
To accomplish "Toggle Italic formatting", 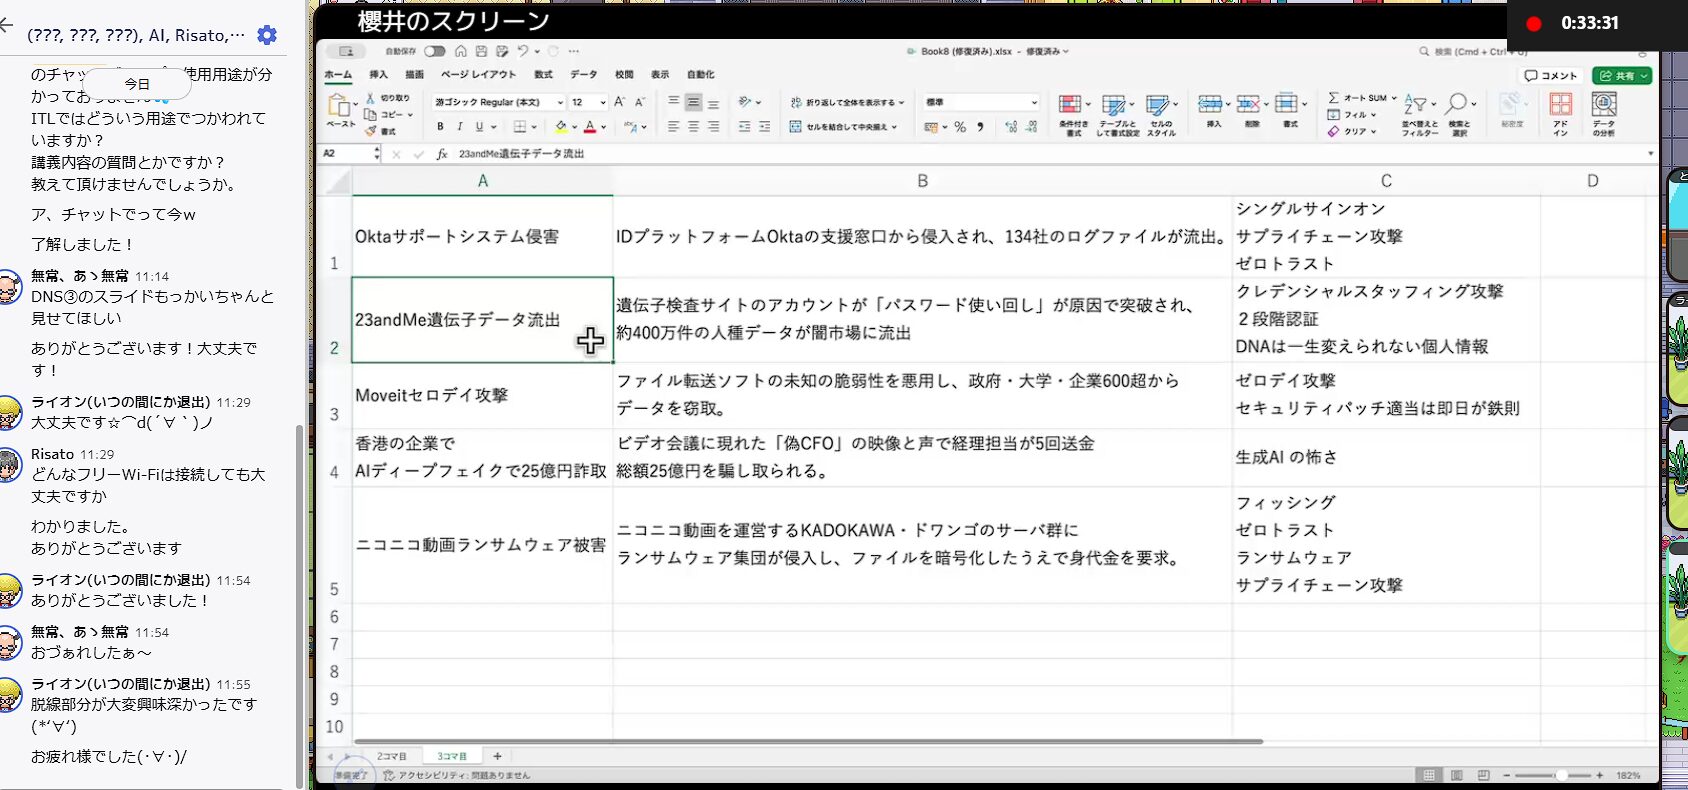I will point(460,127).
